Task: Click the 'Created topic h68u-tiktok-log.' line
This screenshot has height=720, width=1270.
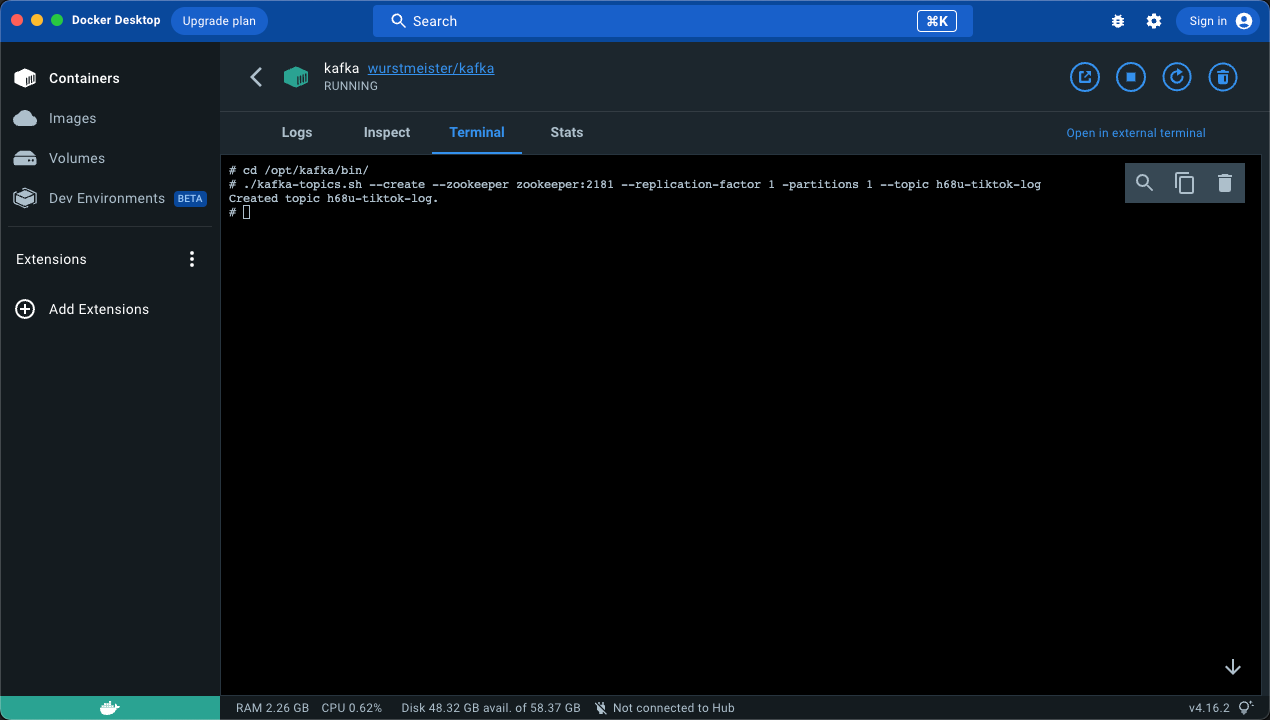Action: 334,198
